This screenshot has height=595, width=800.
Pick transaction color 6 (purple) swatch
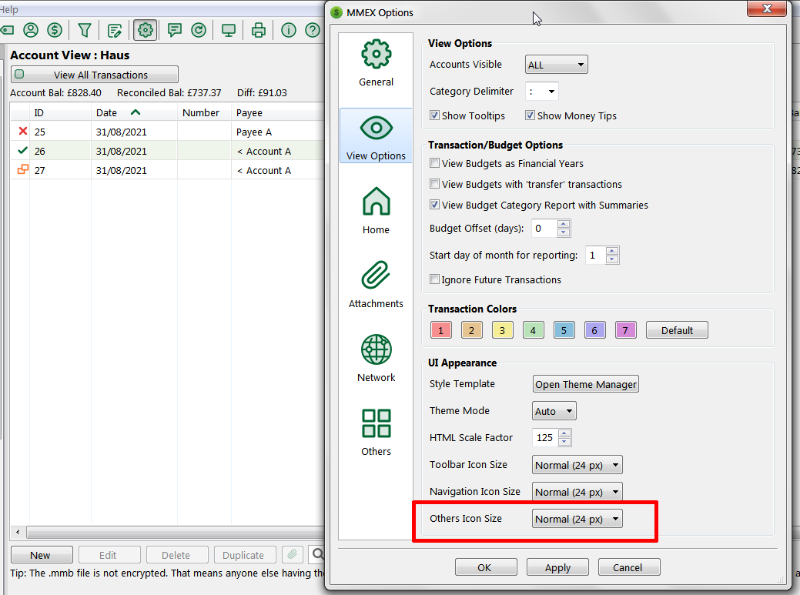coord(595,330)
